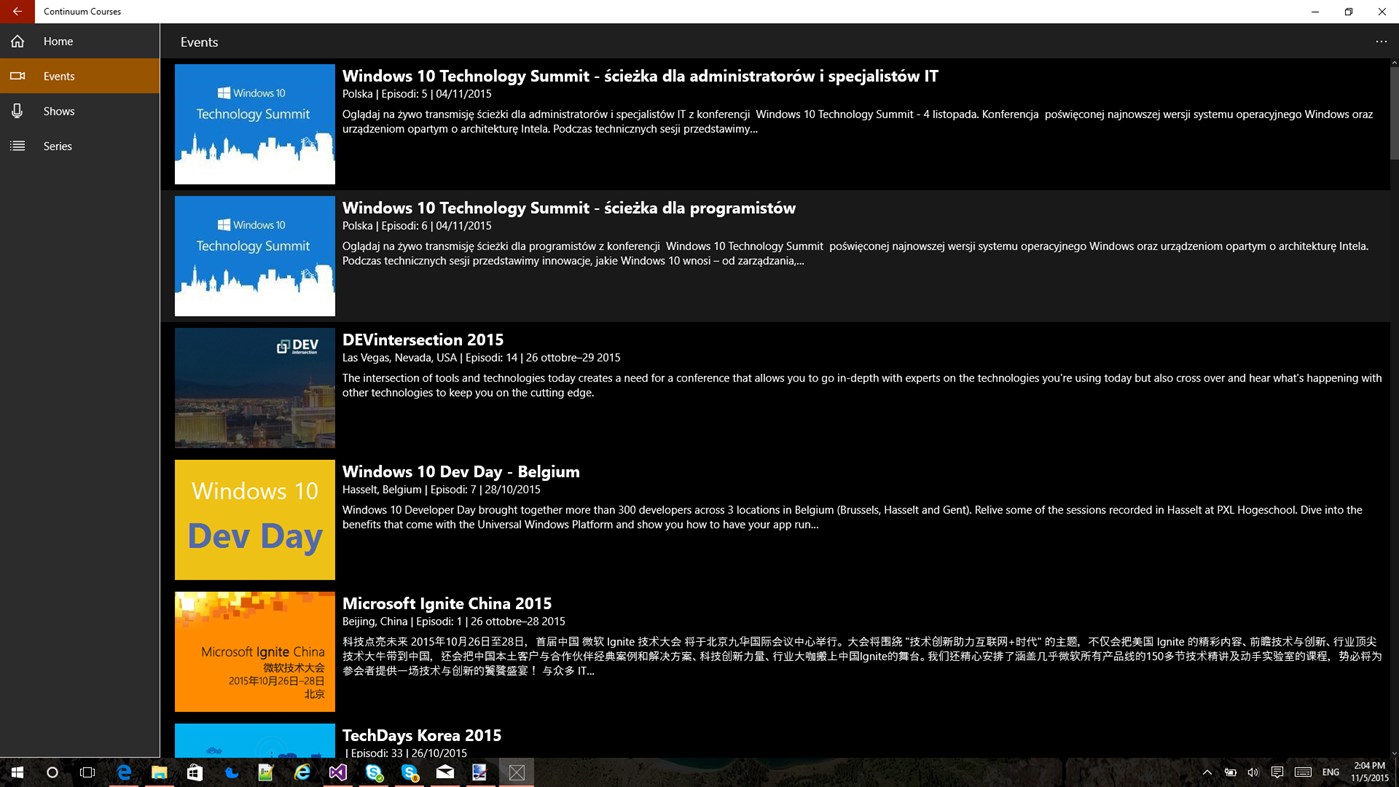1399x787 pixels.
Task: Open the touch keyboard from tray
Action: click(x=1303, y=772)
